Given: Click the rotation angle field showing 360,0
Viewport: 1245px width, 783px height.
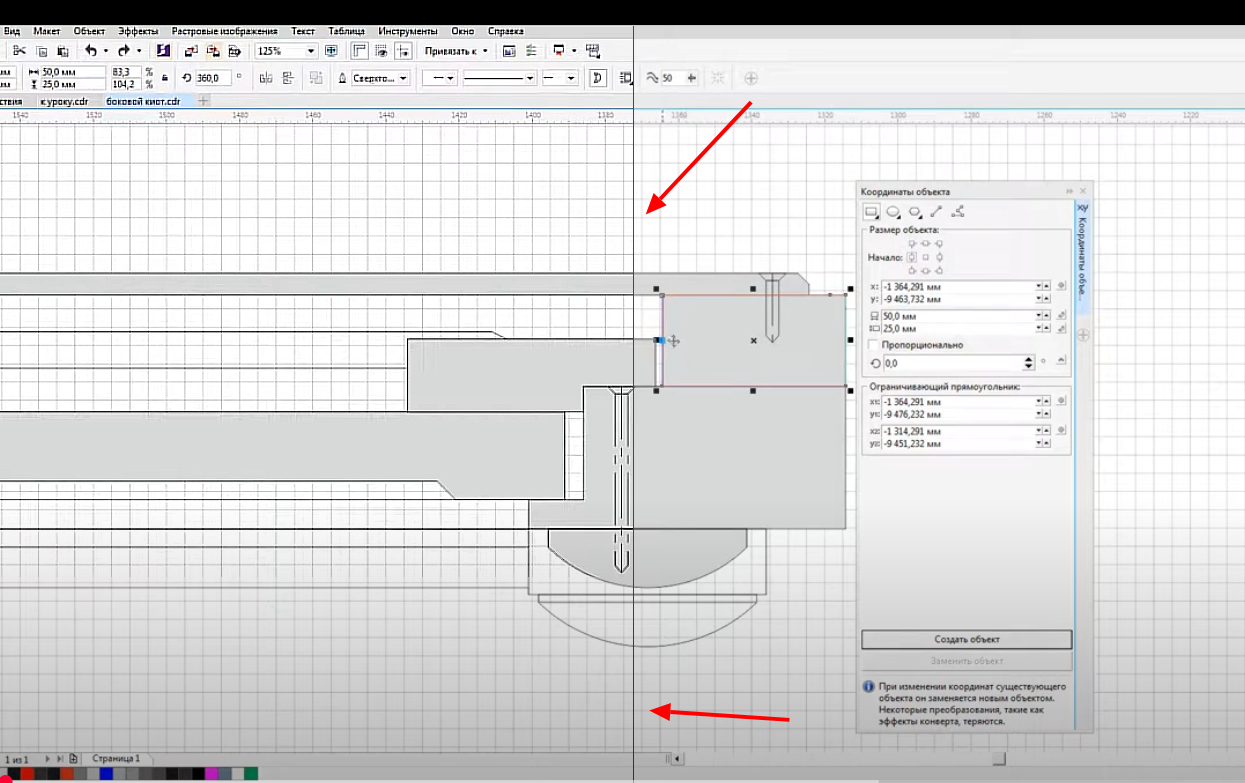Looking at the screenshot, I should click(213, 78).
